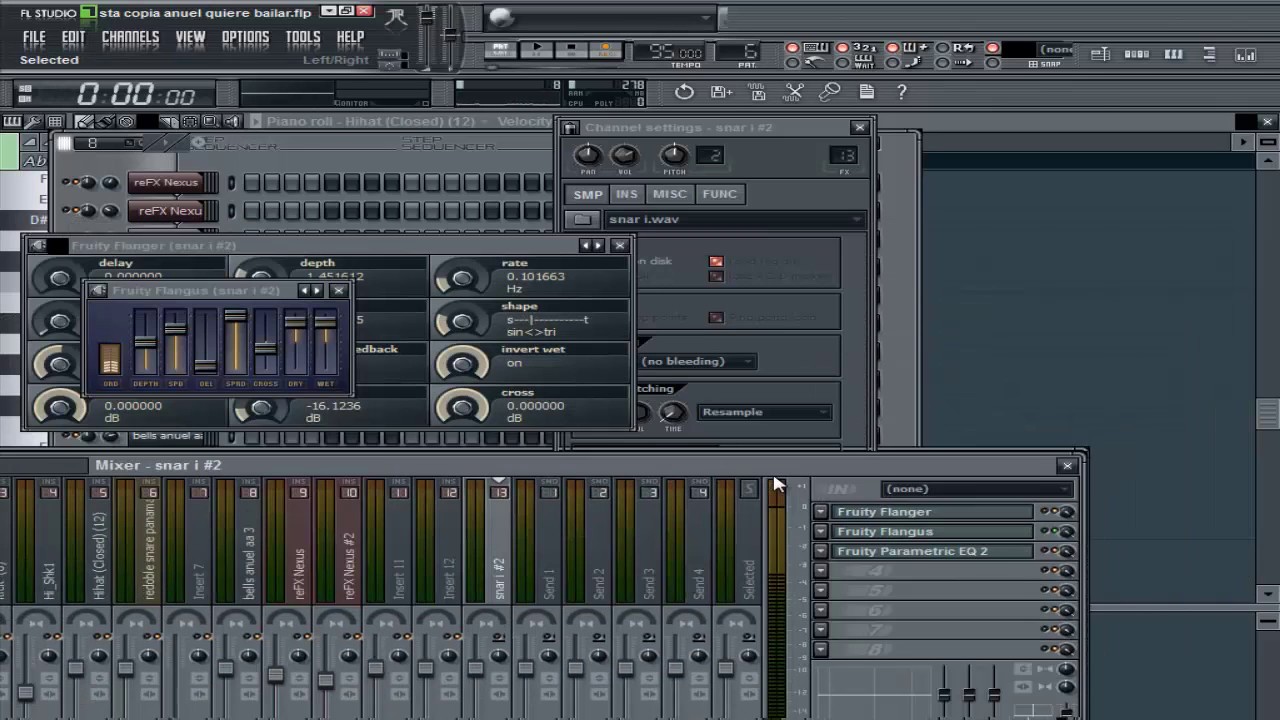Image resolution: width=1280 pixels, height=720 pixels.
Task: Open the VIEW menu
Action: 190,37
